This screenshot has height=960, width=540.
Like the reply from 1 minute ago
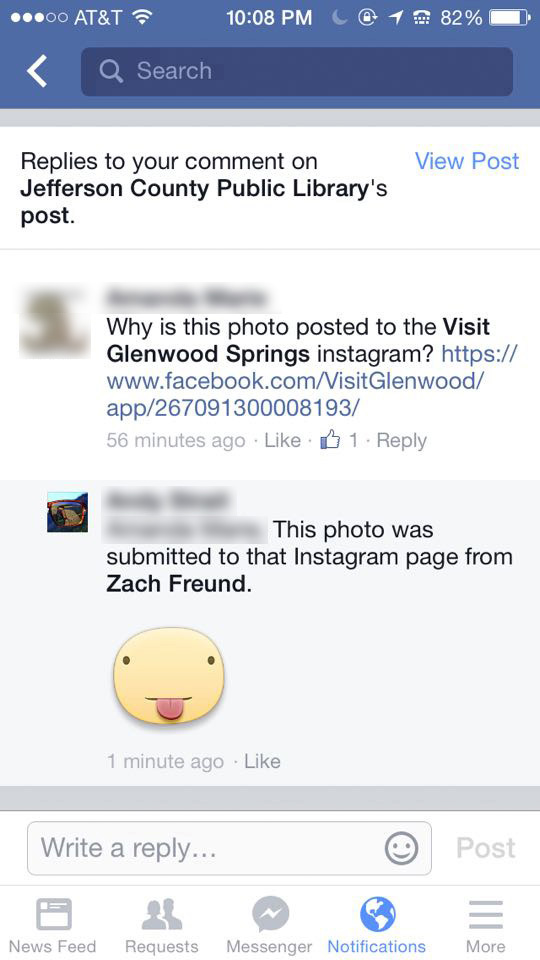coord(262,761)
